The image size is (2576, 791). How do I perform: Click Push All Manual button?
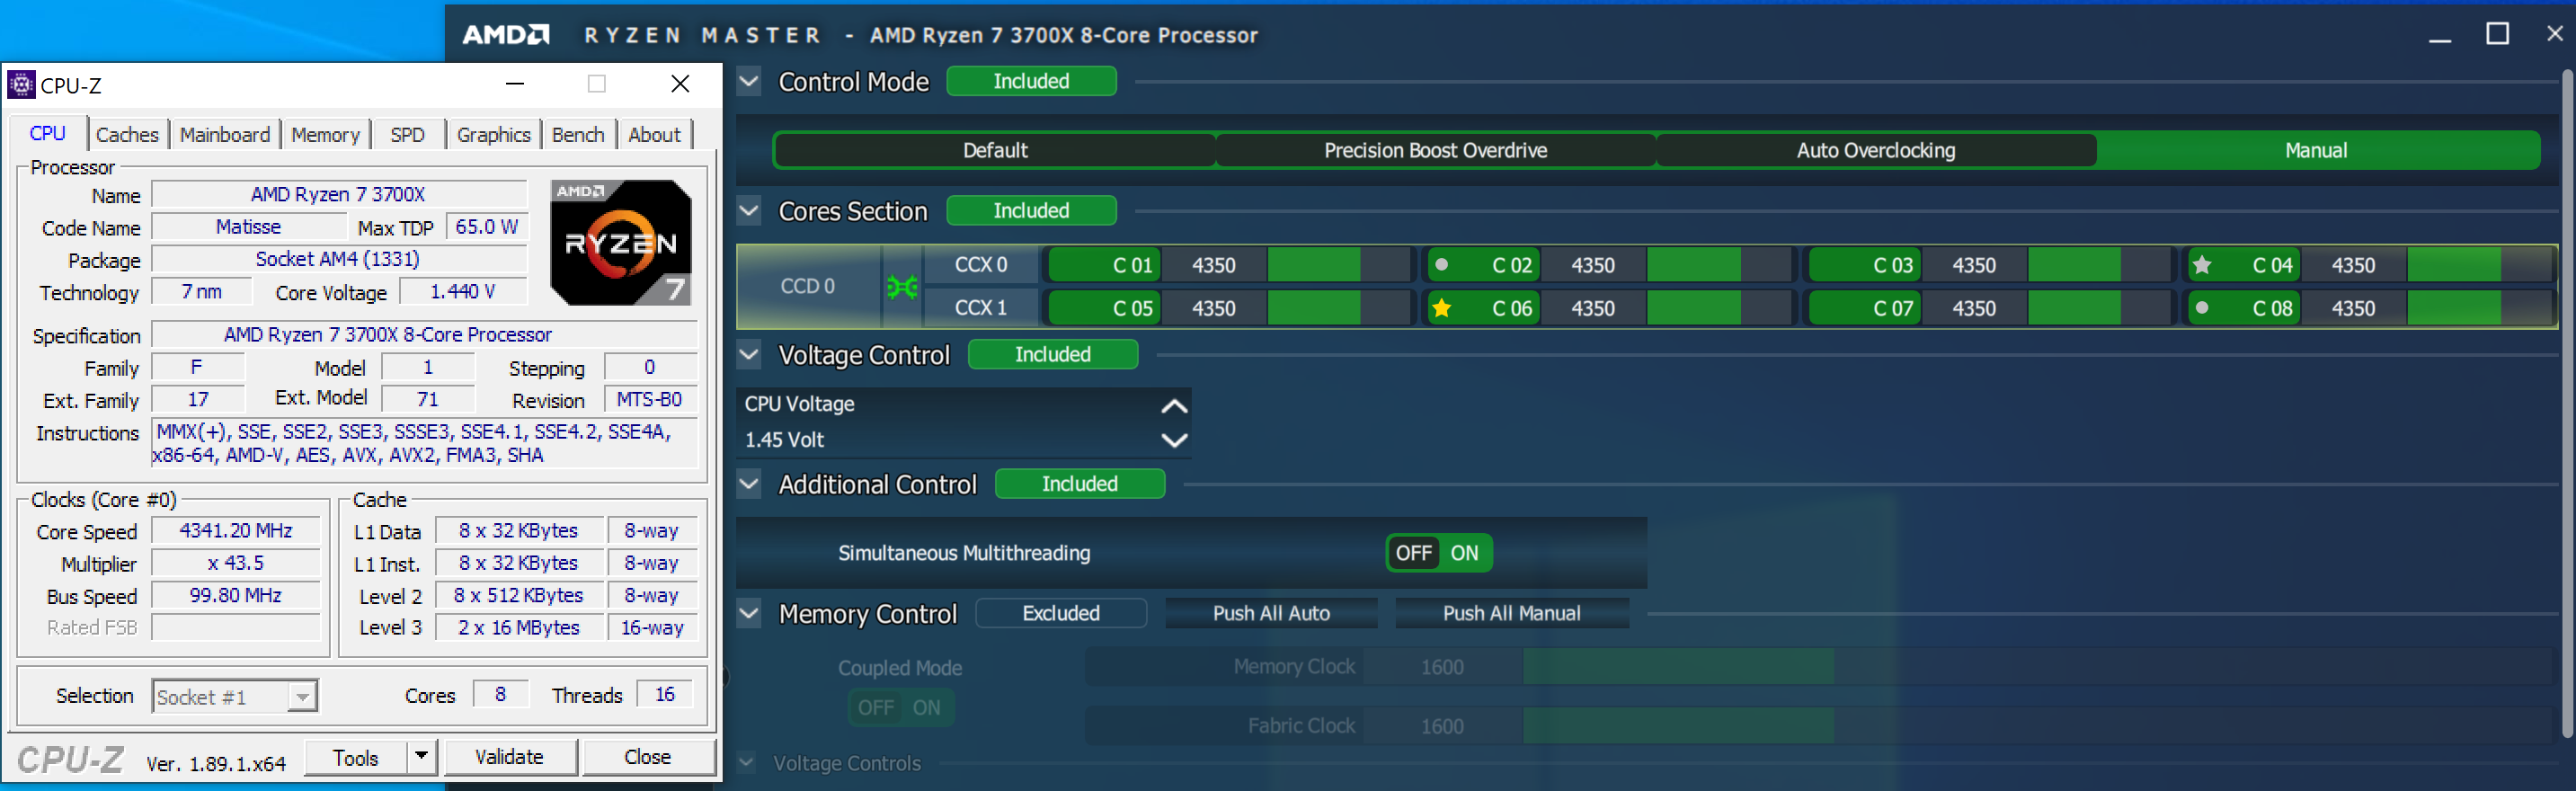[1511, 613]
